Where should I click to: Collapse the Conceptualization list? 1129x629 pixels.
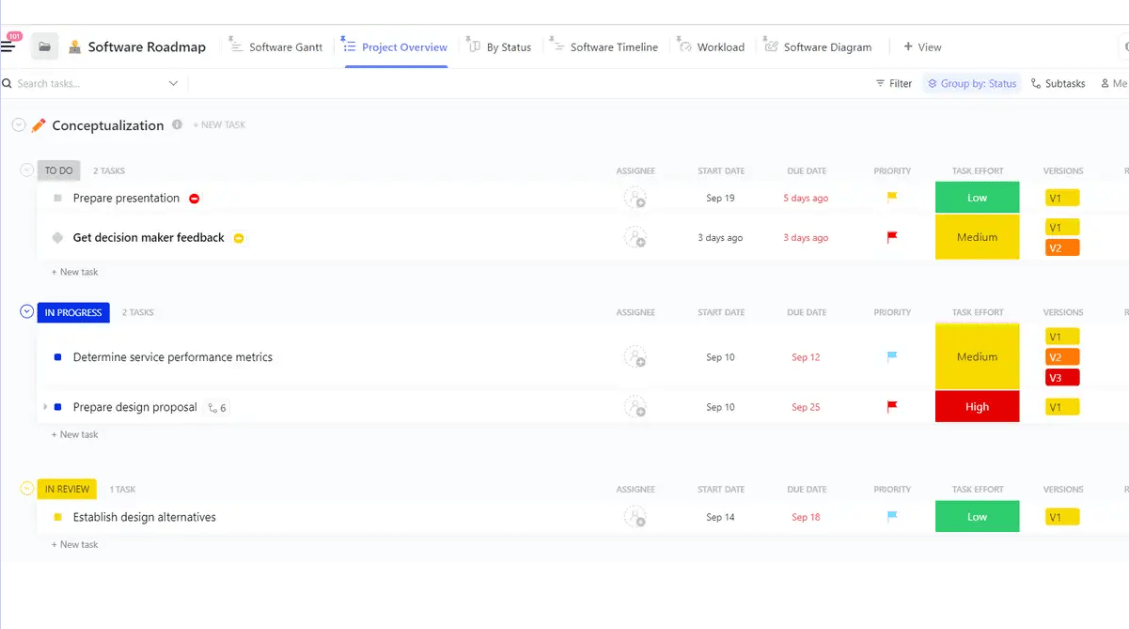click(x=19, y=125)
